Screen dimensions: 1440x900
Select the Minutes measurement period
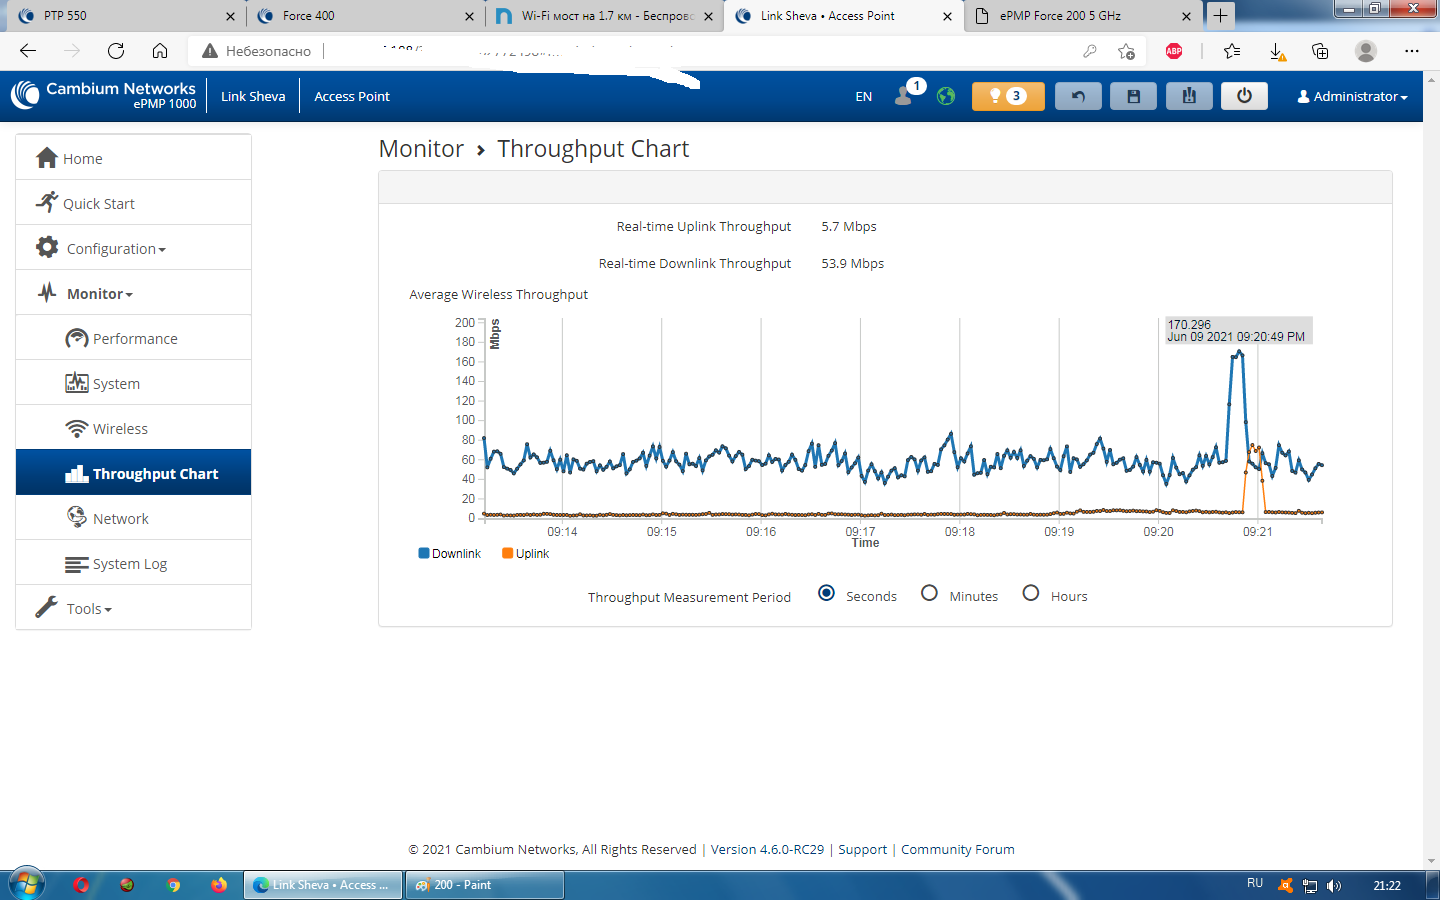[930, 593]
